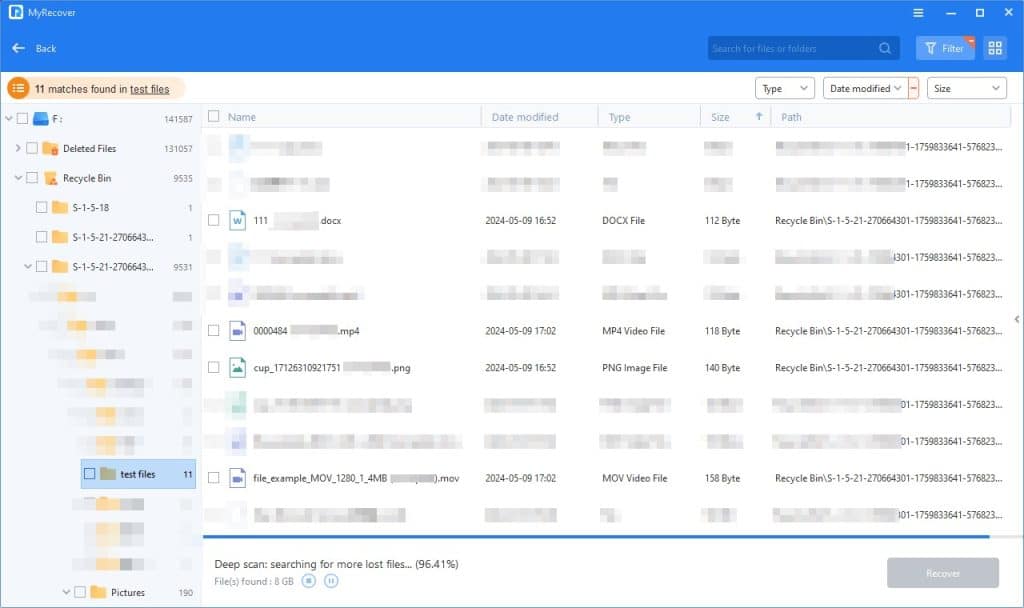This screenshot has width=1024, height=608.
Task: Stop the deep scan
Action: pyautogui.click(x=309, y=581)
